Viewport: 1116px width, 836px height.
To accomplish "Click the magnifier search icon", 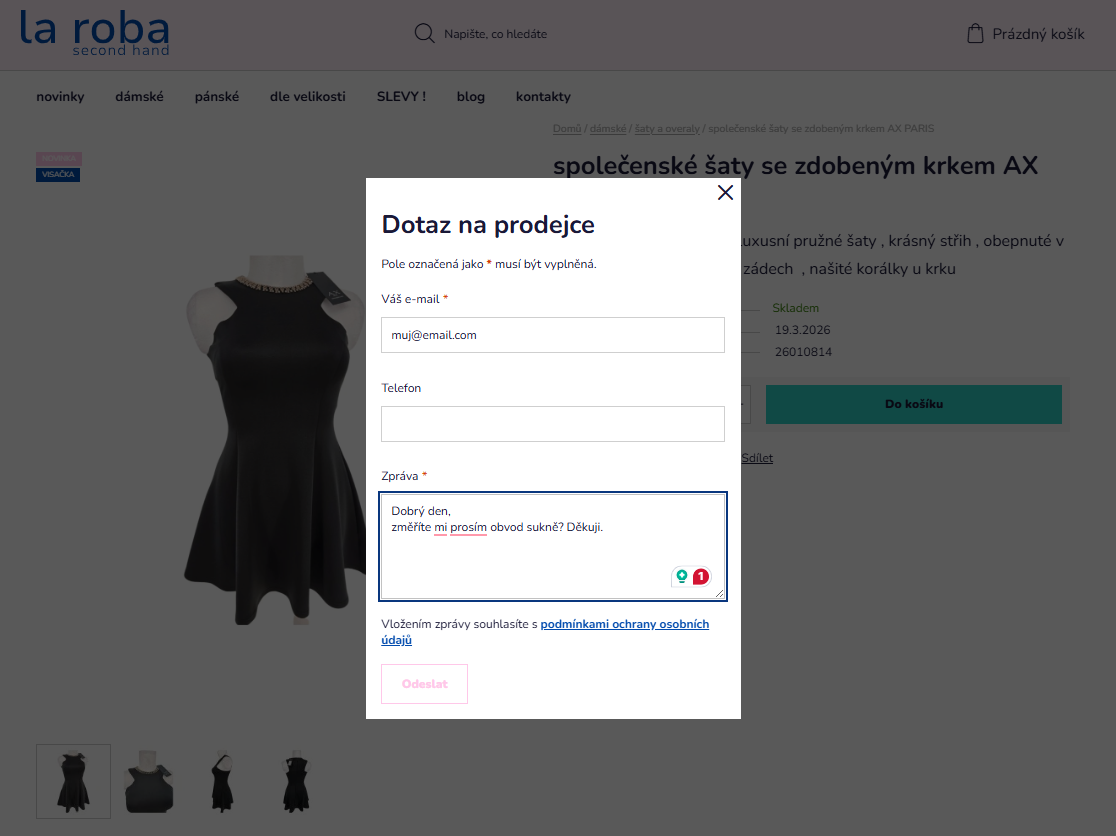I will [424, 34].
